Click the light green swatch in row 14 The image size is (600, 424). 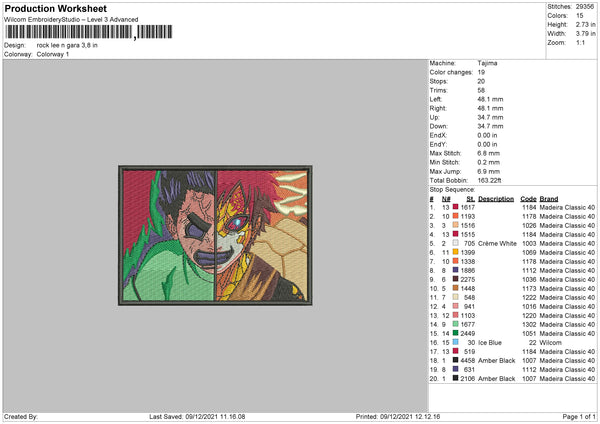click(x=455, y=324)
